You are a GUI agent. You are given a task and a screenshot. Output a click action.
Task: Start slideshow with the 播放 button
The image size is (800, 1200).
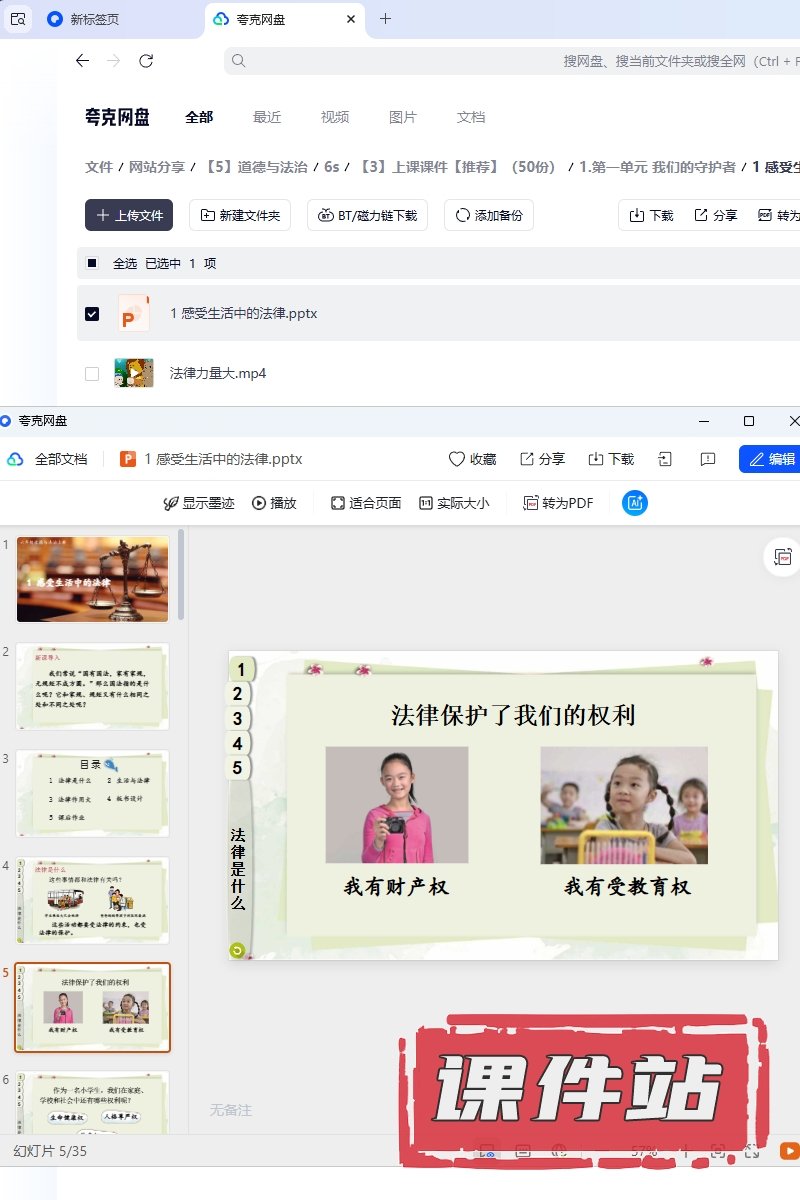(274, 503)
